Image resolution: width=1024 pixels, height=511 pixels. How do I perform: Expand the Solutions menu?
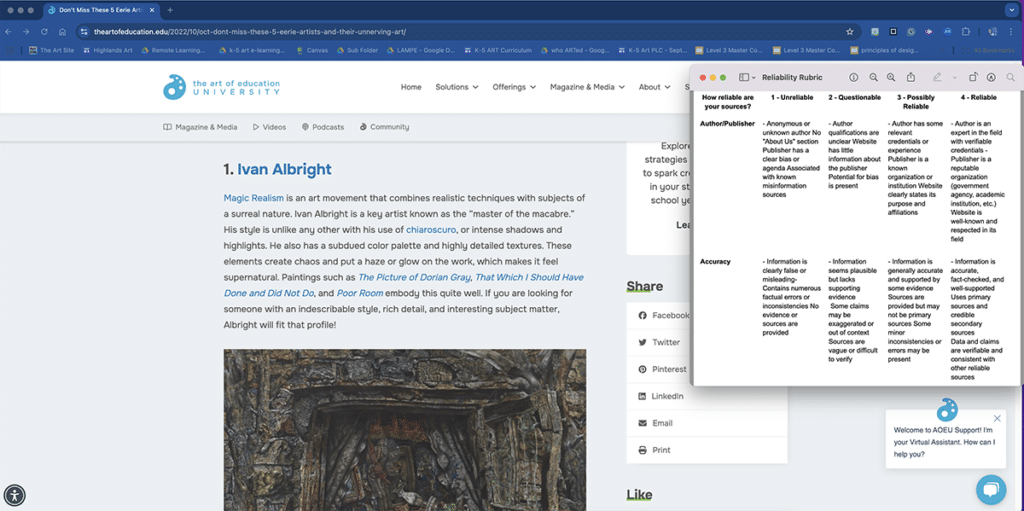click(x=456, y=87)
